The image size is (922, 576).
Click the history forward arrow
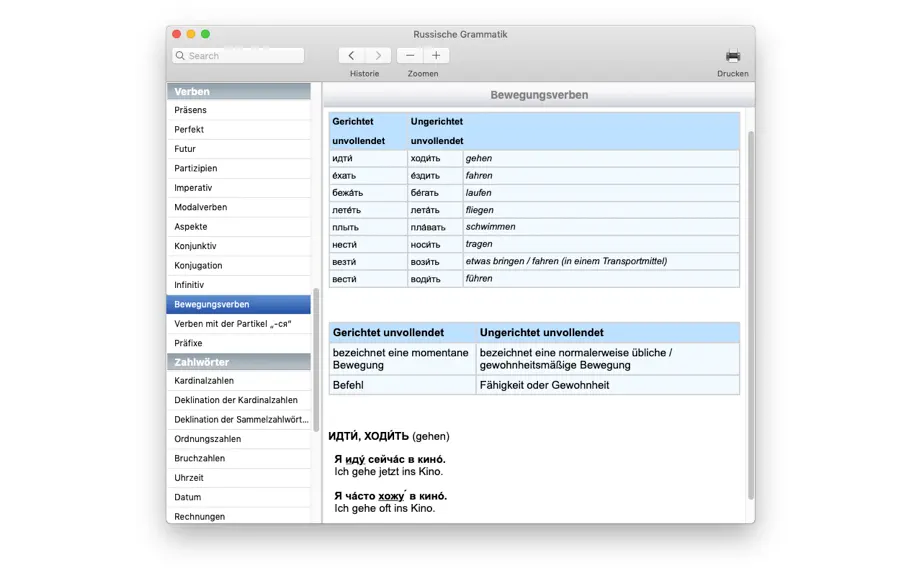tap(378, 55)
